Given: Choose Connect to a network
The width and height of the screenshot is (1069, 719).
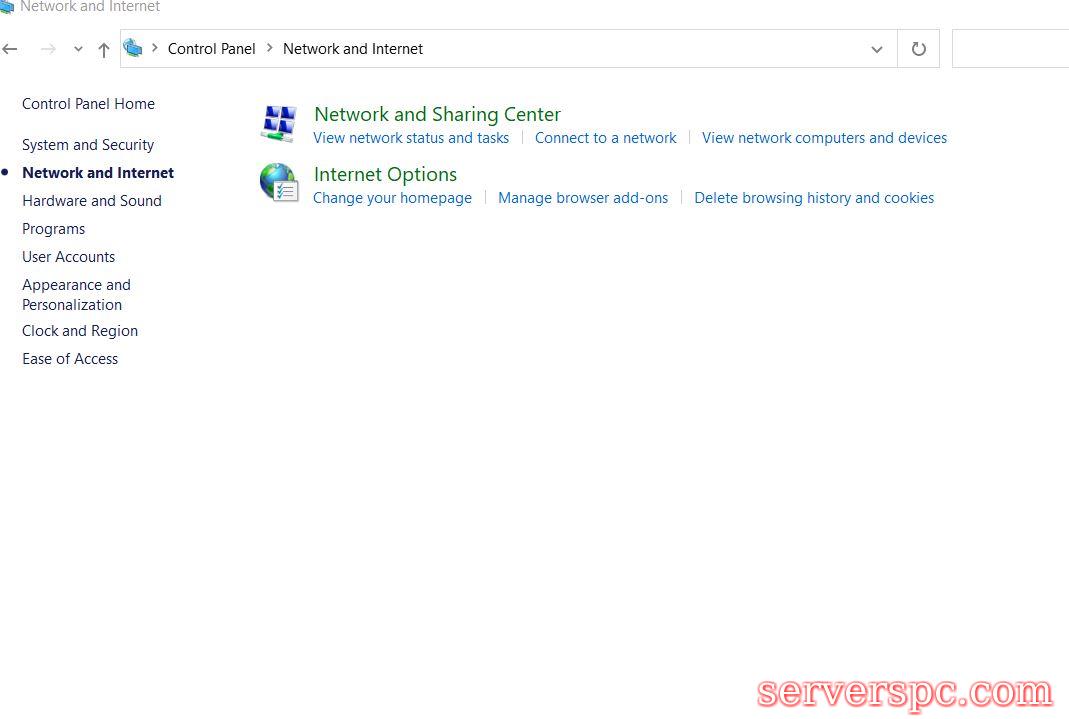Looking at the screenshot, I should 605,138.
